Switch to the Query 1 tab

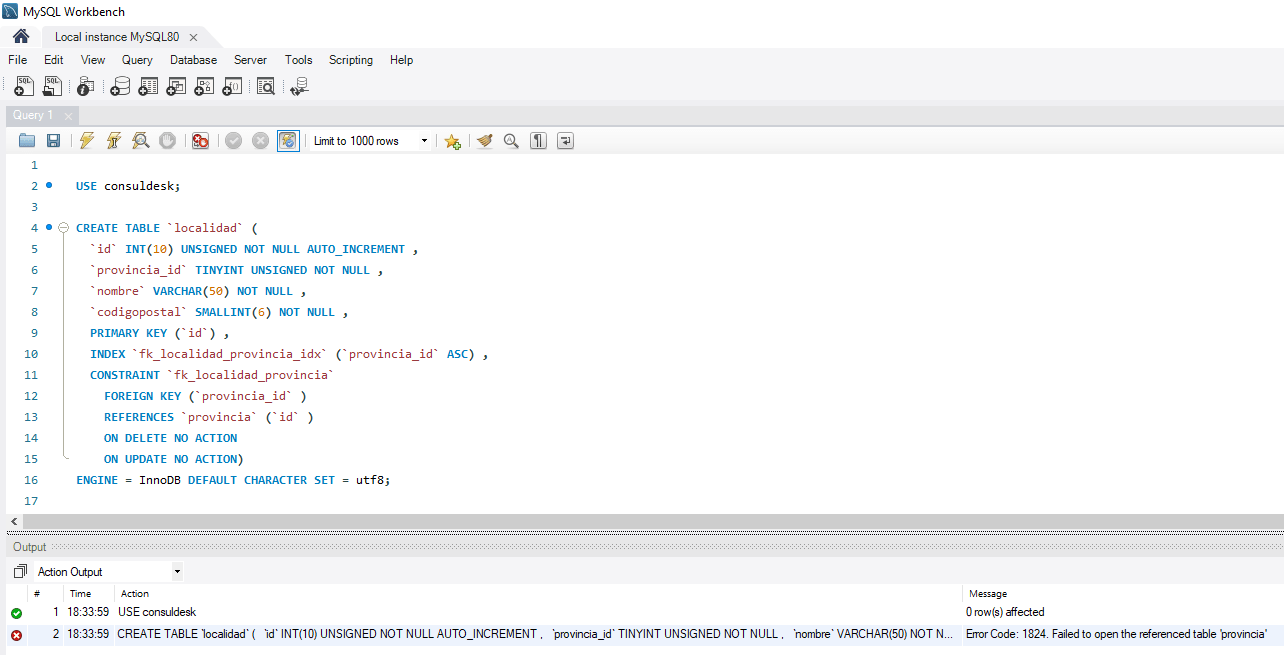[x=32, y=115]
